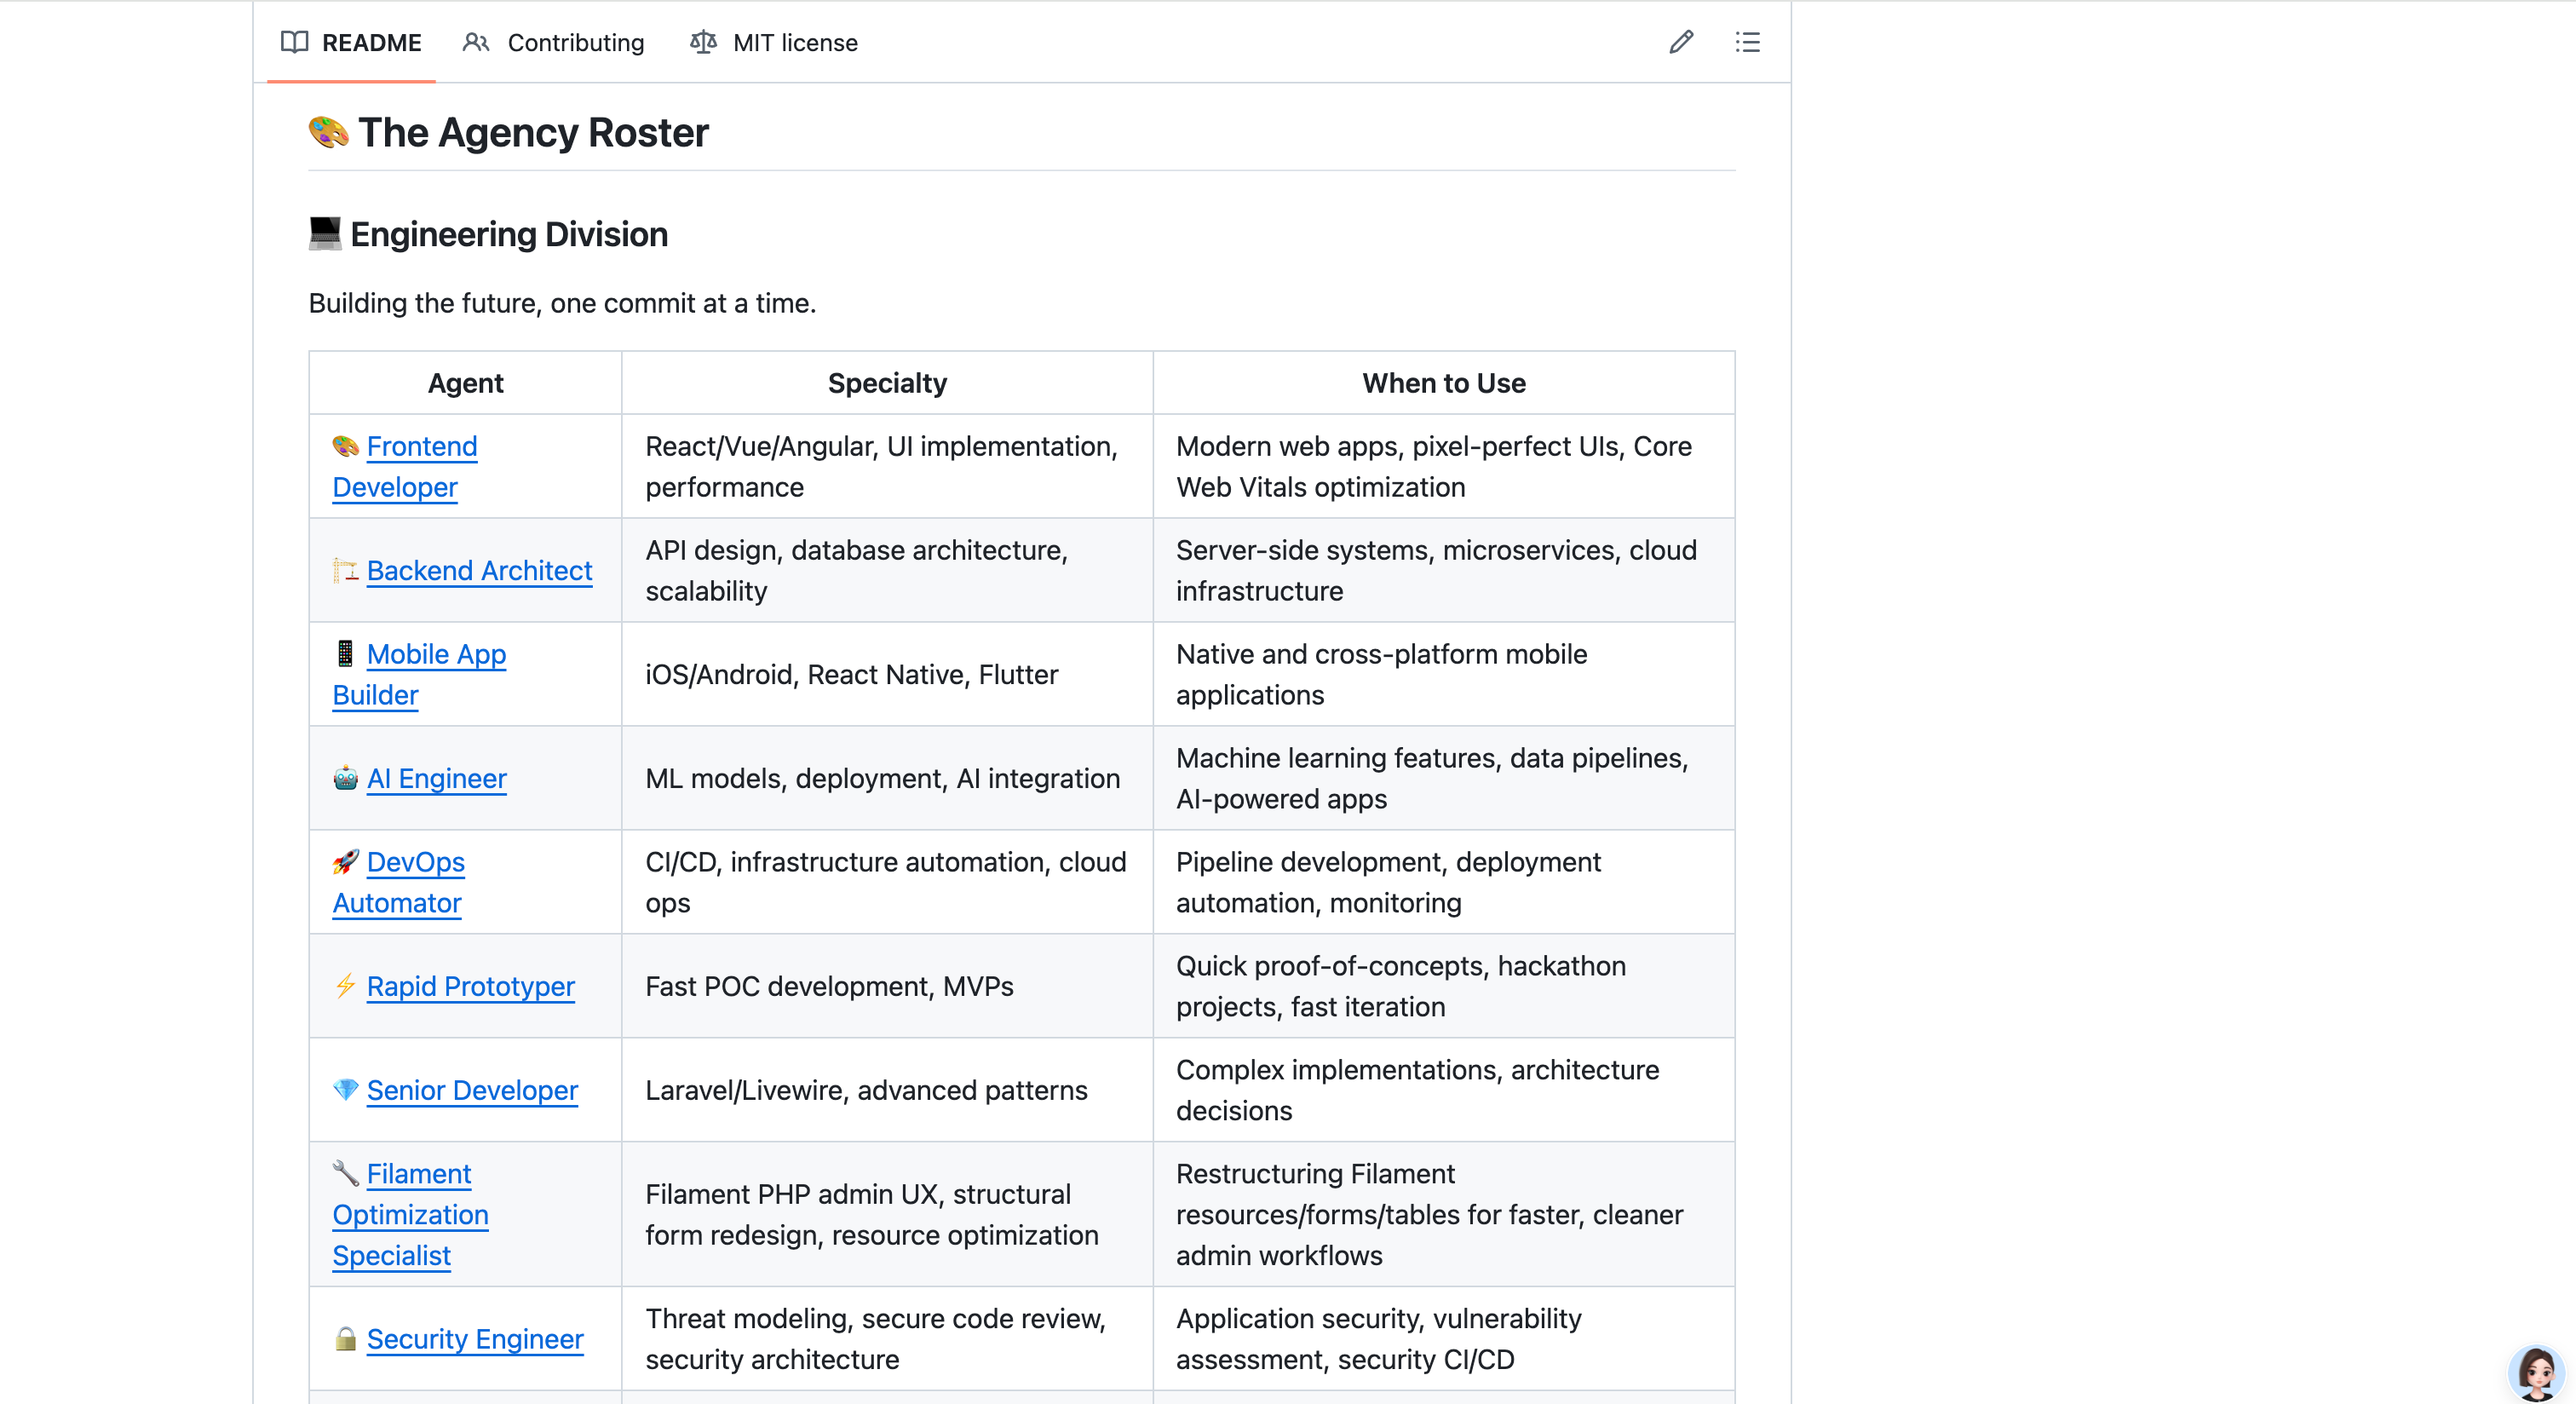2576x1404 pixels.
Task: Follow the Mobile App Builder link
Action: 420,674
